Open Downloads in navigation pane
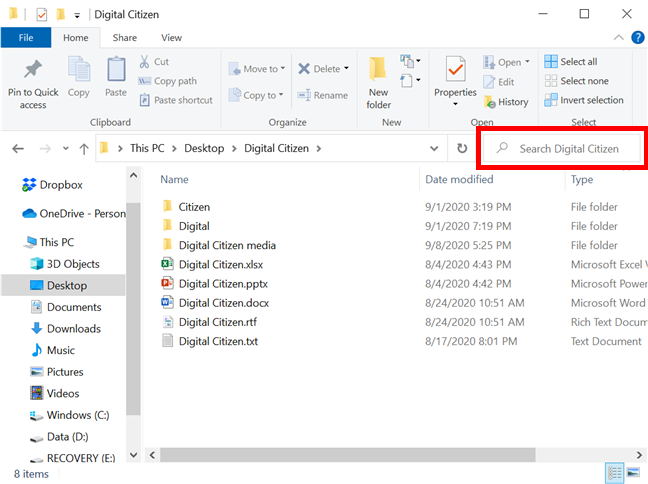Screen dimensions: 648x484 tap(66, 329)
